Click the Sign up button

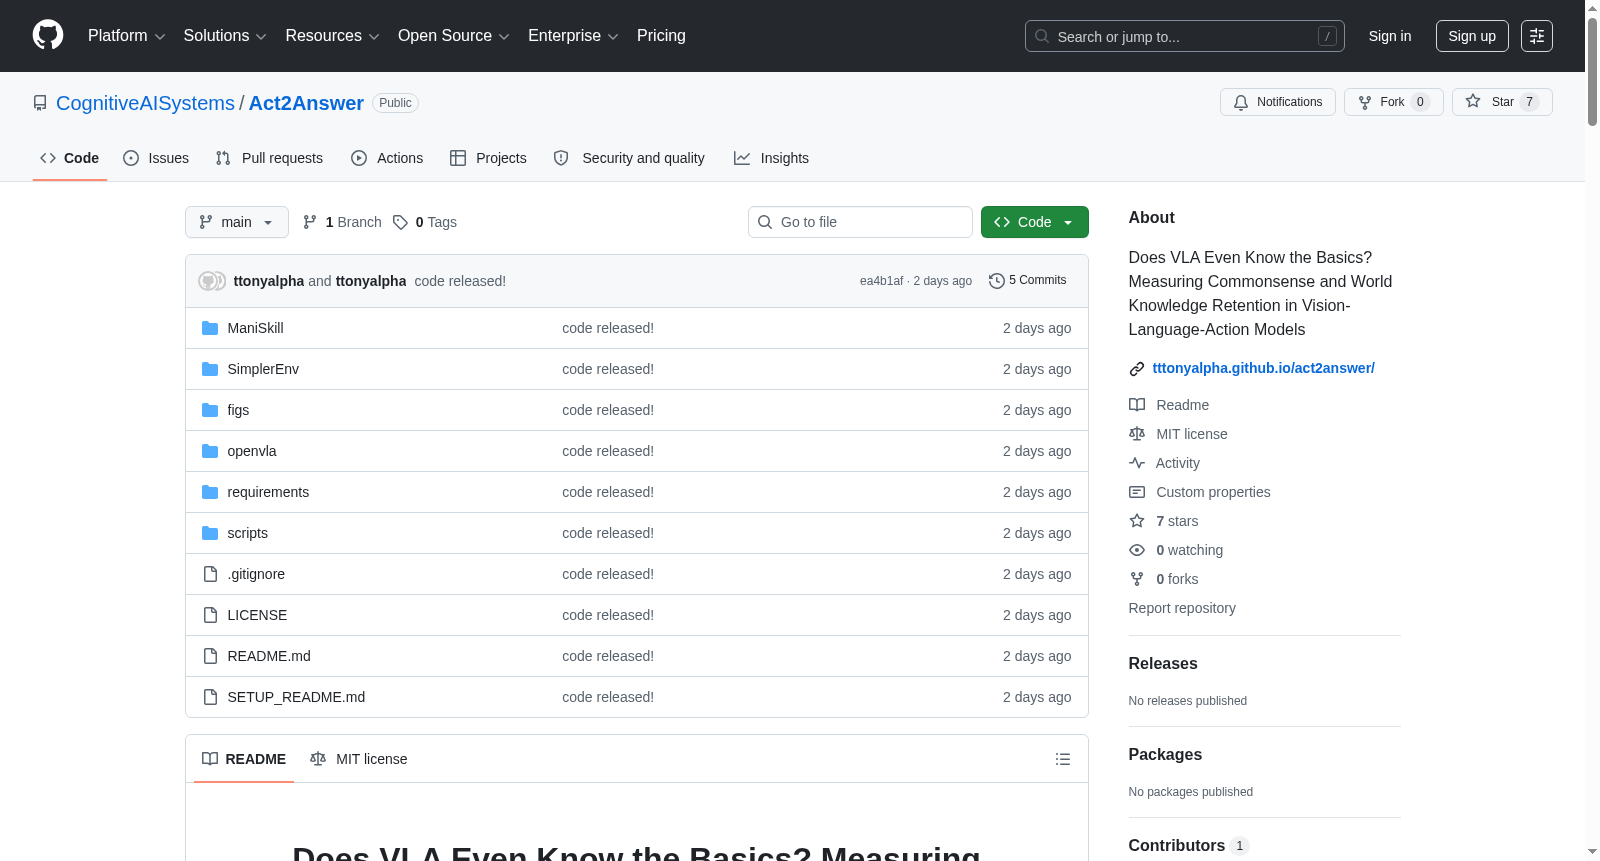point(1472,36)
